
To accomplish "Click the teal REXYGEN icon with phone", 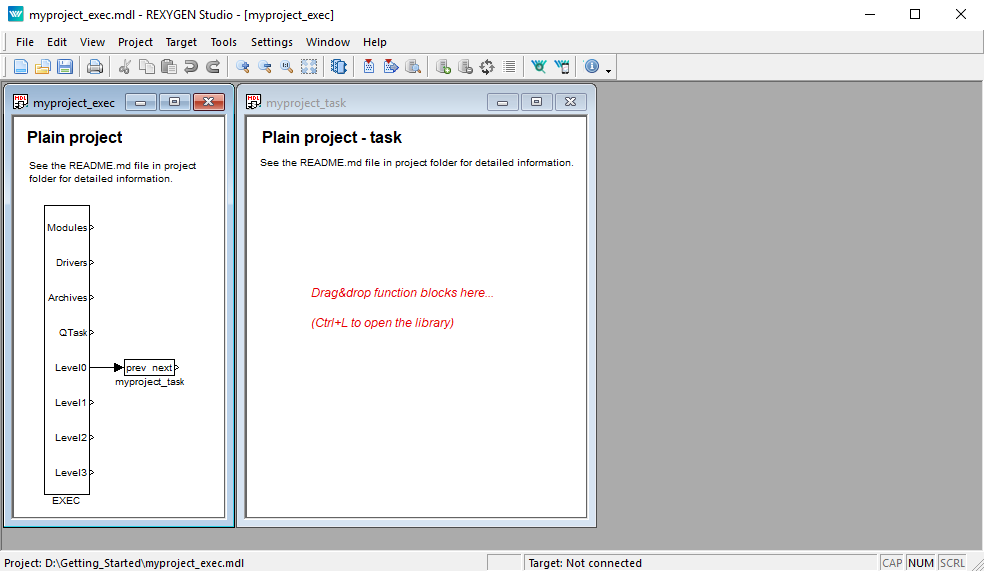I will pos(562,67).
